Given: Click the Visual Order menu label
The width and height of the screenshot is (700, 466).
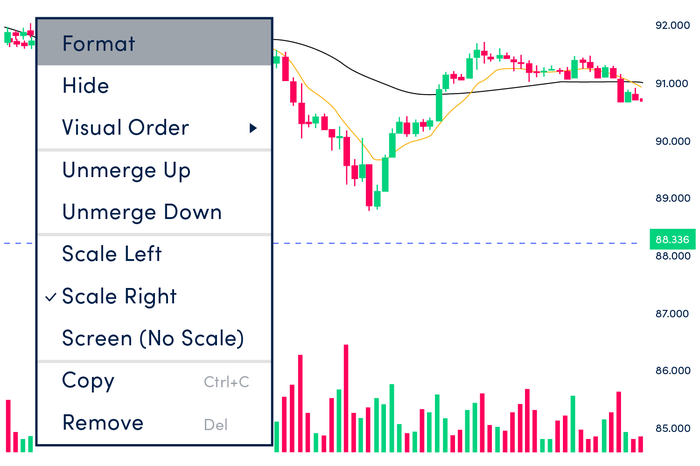Looking at the screenshot, I should 125,128.
